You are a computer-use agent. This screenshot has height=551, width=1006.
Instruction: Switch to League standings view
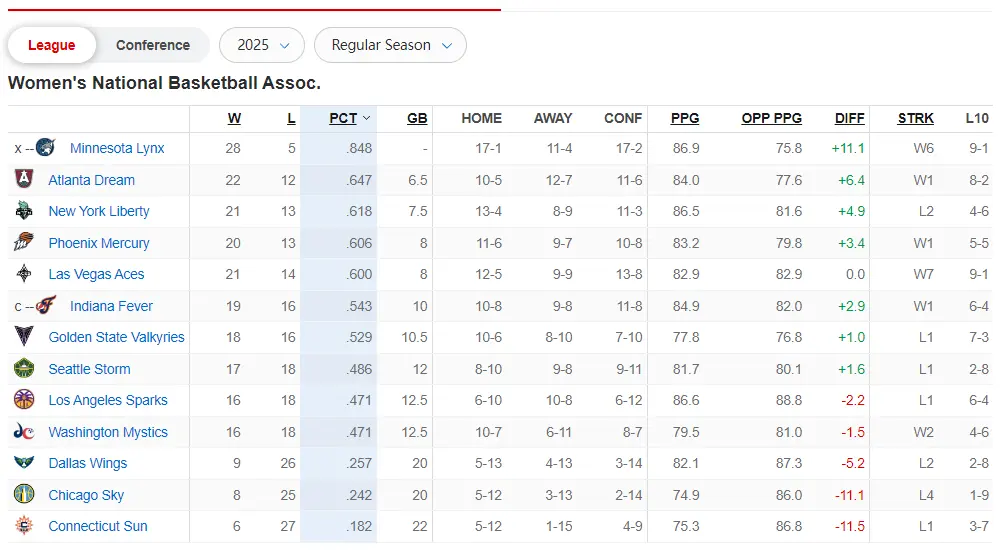click(x=52, y=45)
